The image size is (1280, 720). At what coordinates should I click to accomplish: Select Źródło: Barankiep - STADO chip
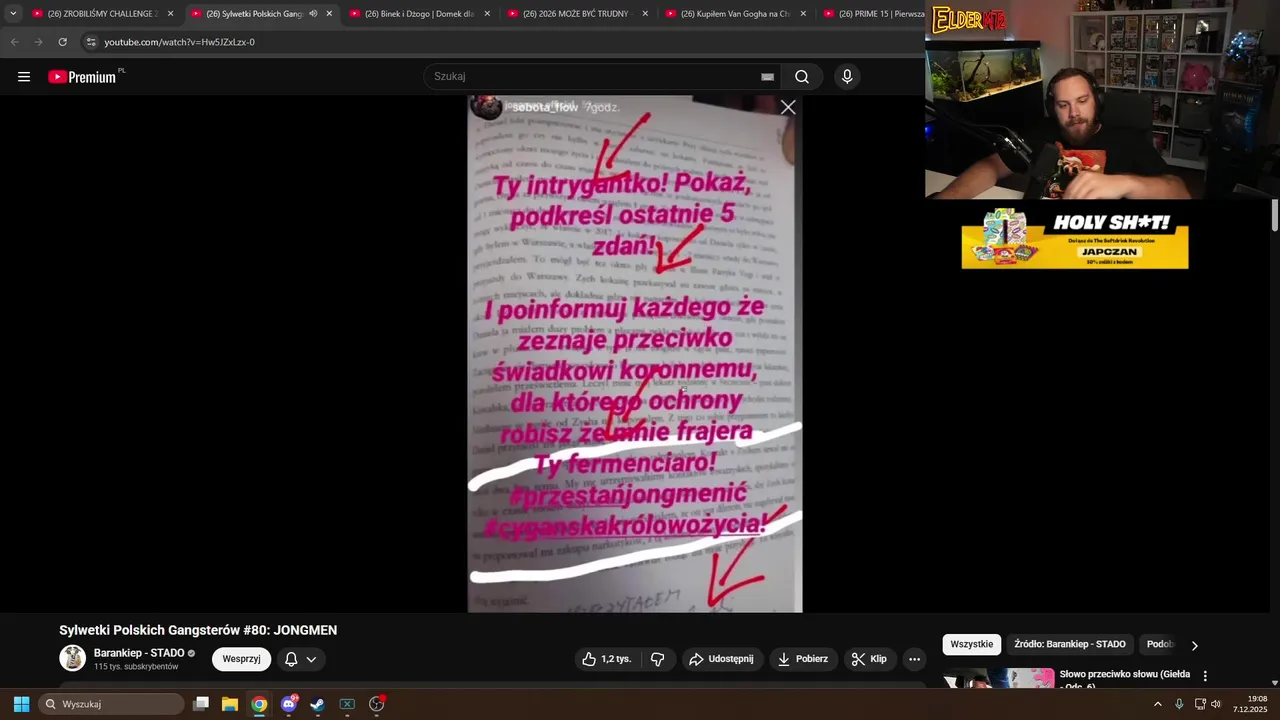pos(1070,645)
